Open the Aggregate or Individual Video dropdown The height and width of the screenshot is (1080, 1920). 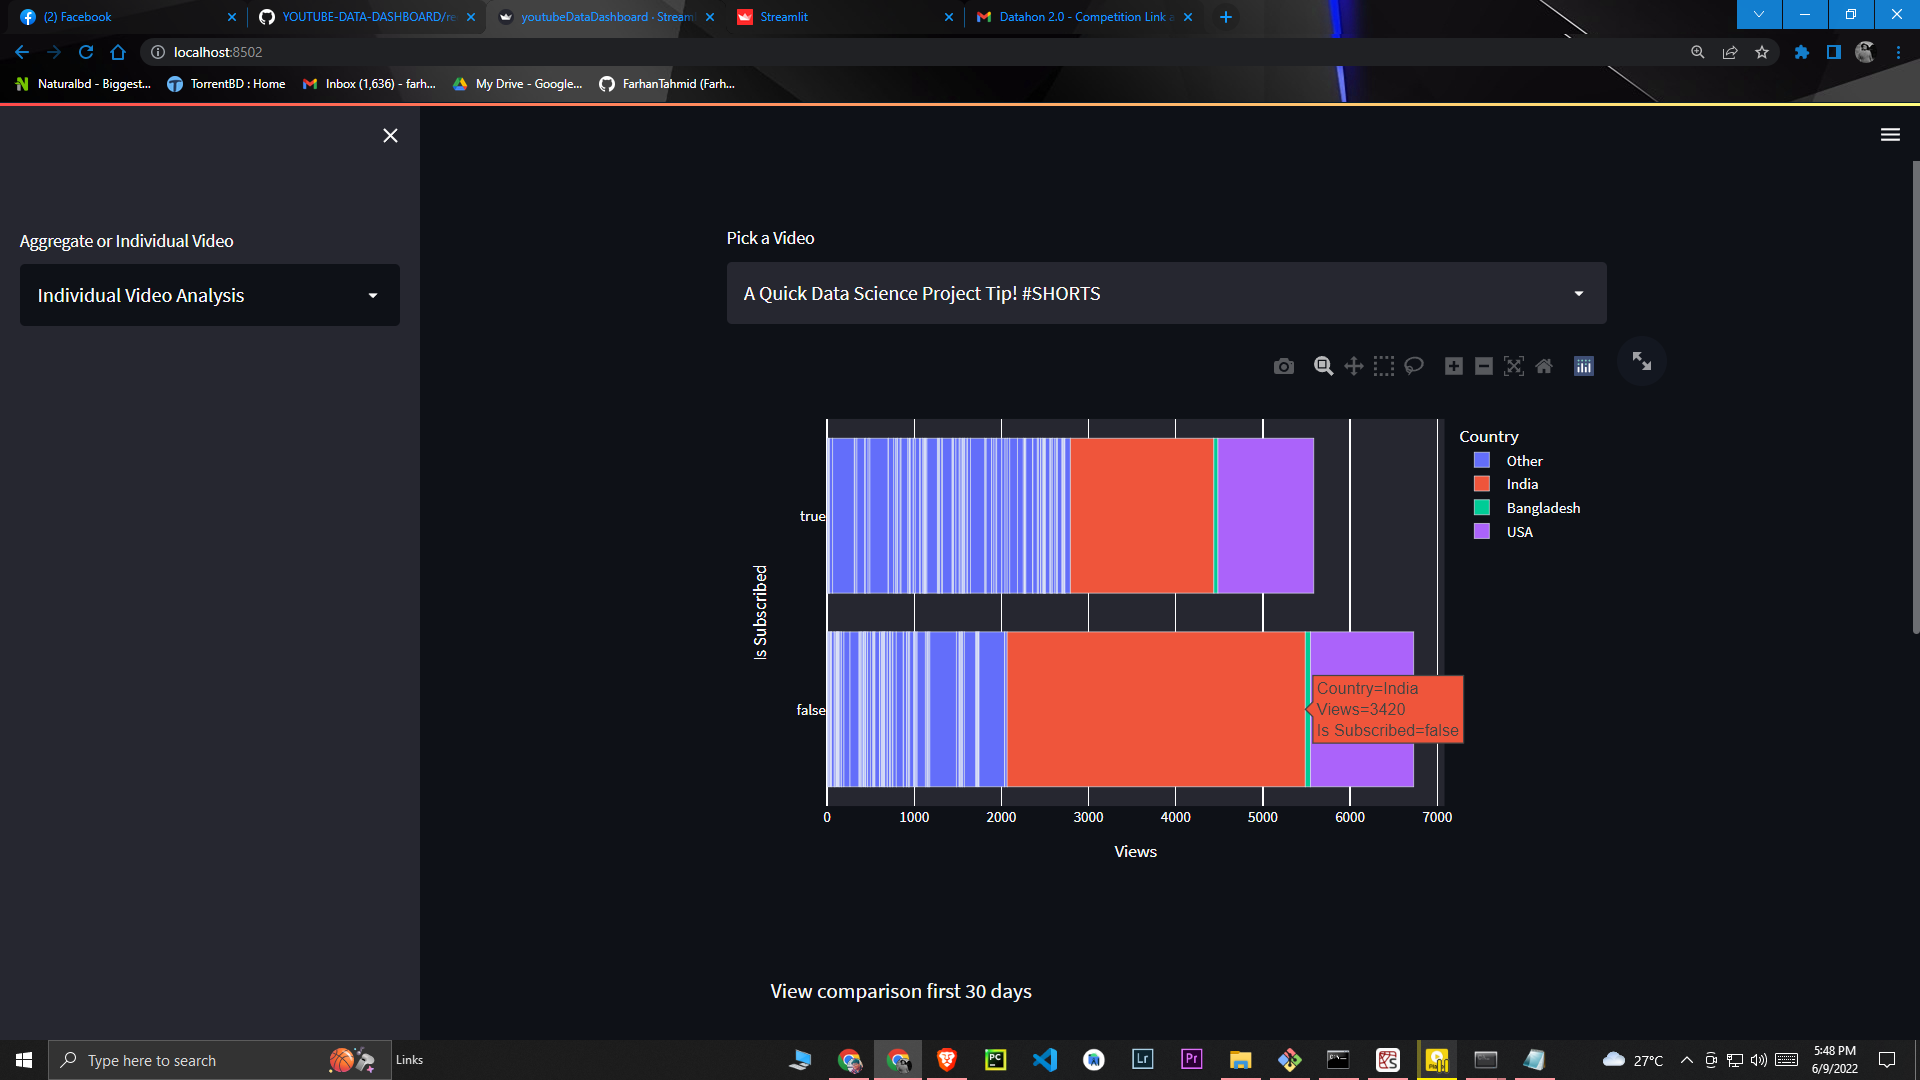point(209,295)
